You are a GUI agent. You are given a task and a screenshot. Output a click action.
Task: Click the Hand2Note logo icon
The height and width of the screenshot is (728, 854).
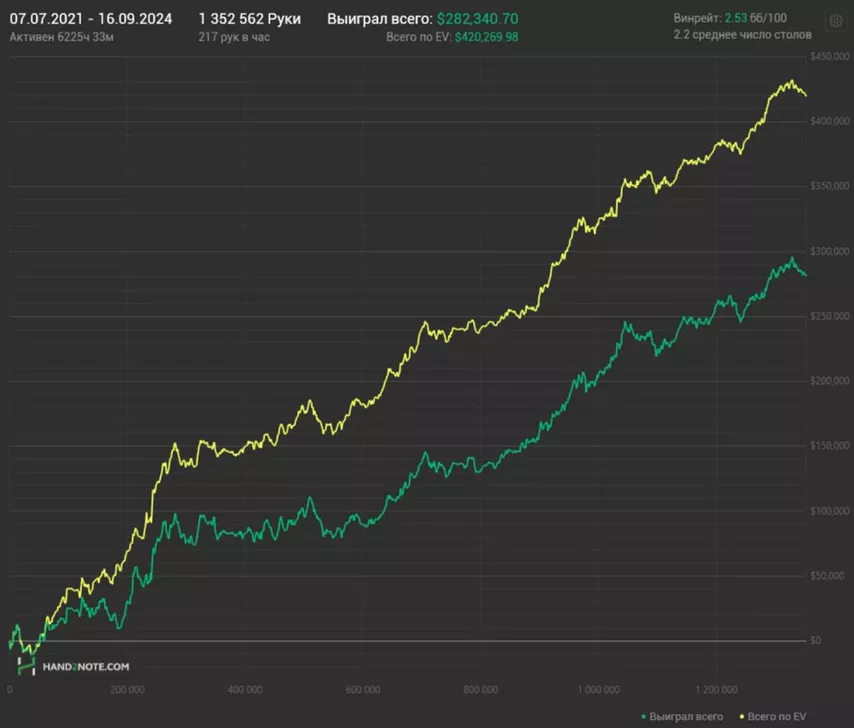[x=23, y=665]
